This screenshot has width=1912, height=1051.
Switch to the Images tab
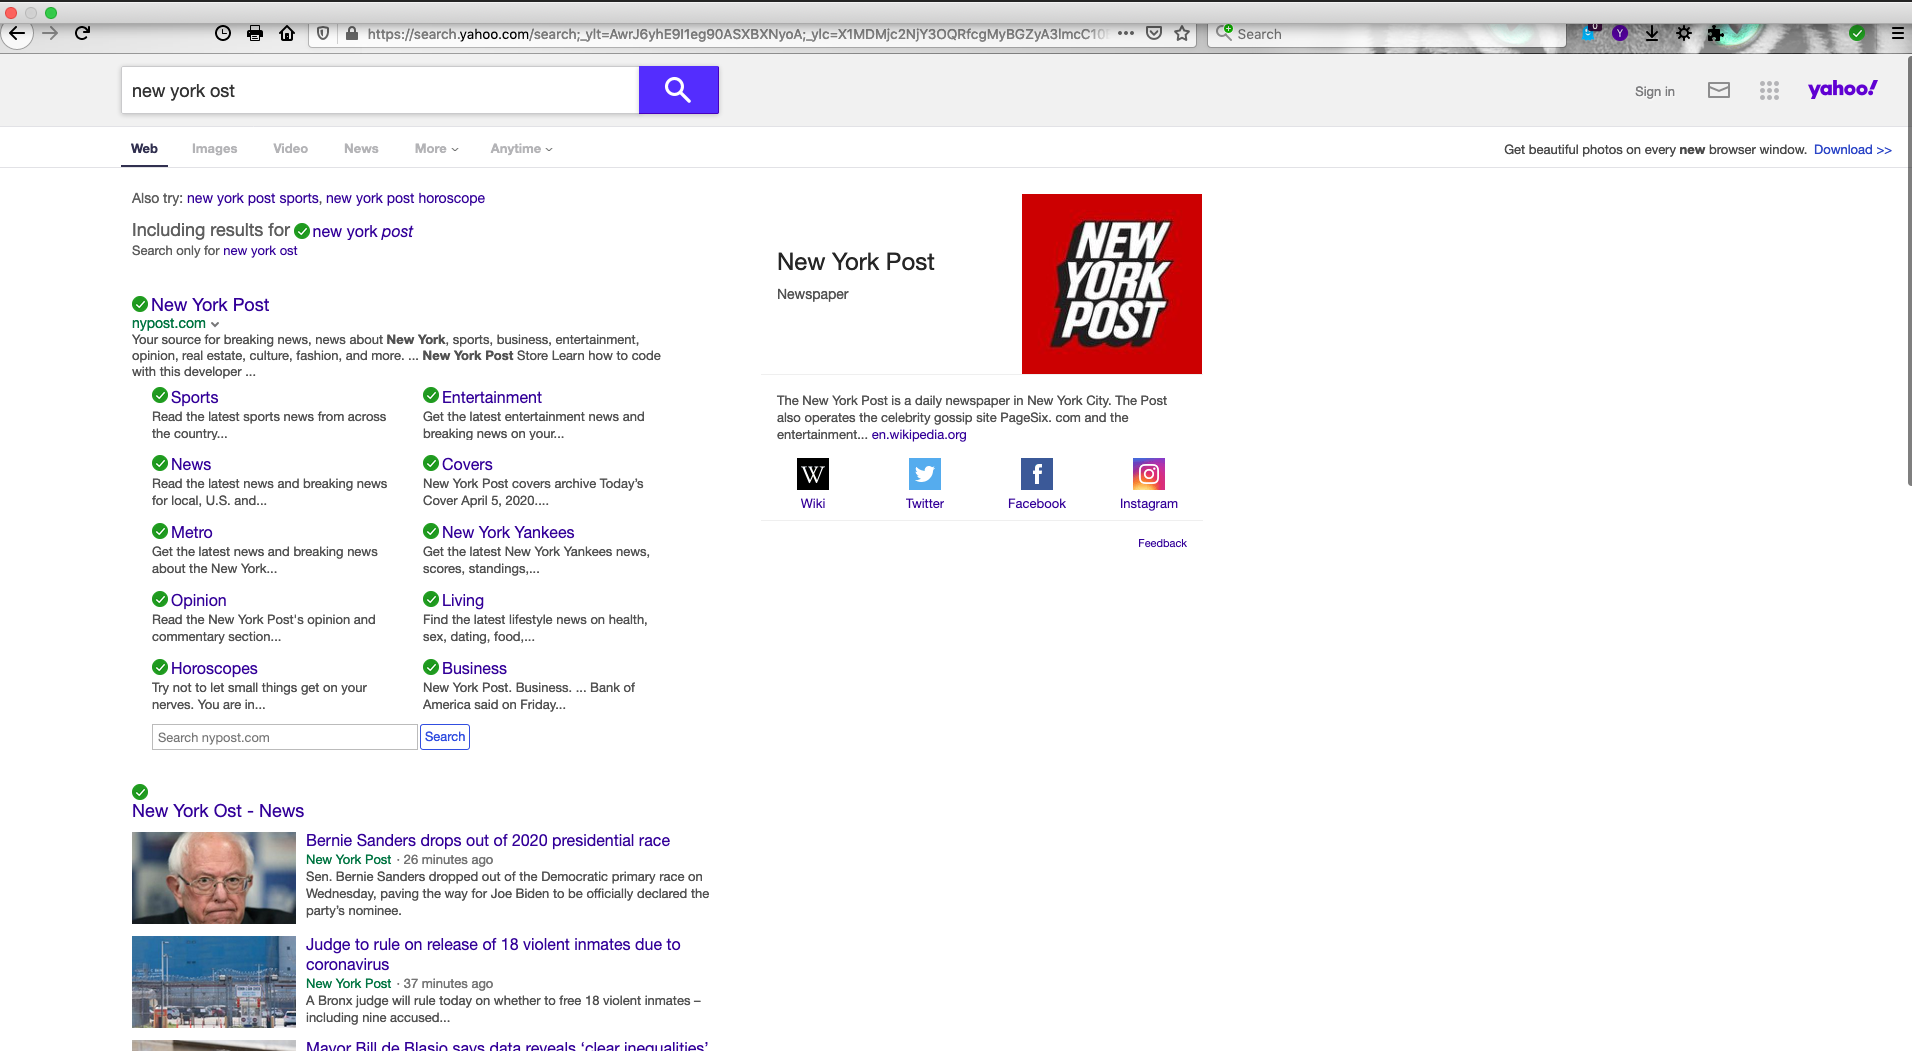coord(215,149)
